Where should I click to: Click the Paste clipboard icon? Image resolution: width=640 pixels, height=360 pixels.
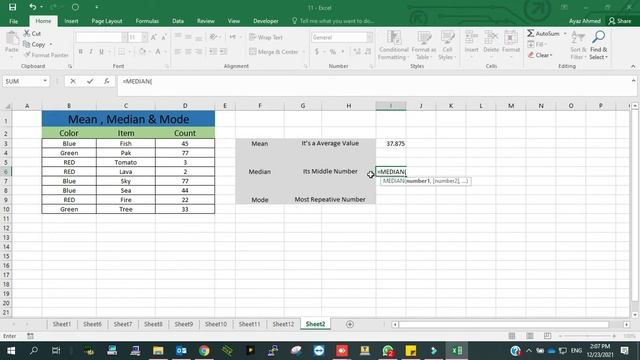click(x=12, y=39)
